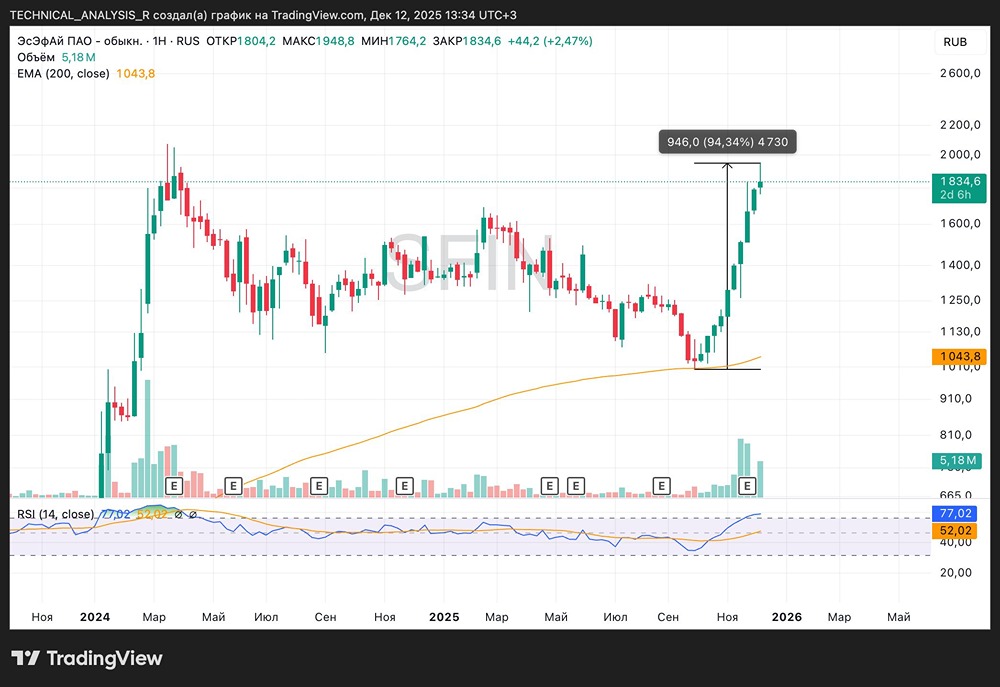Open the E earnings marker above Сен 2024

[318, 486]
